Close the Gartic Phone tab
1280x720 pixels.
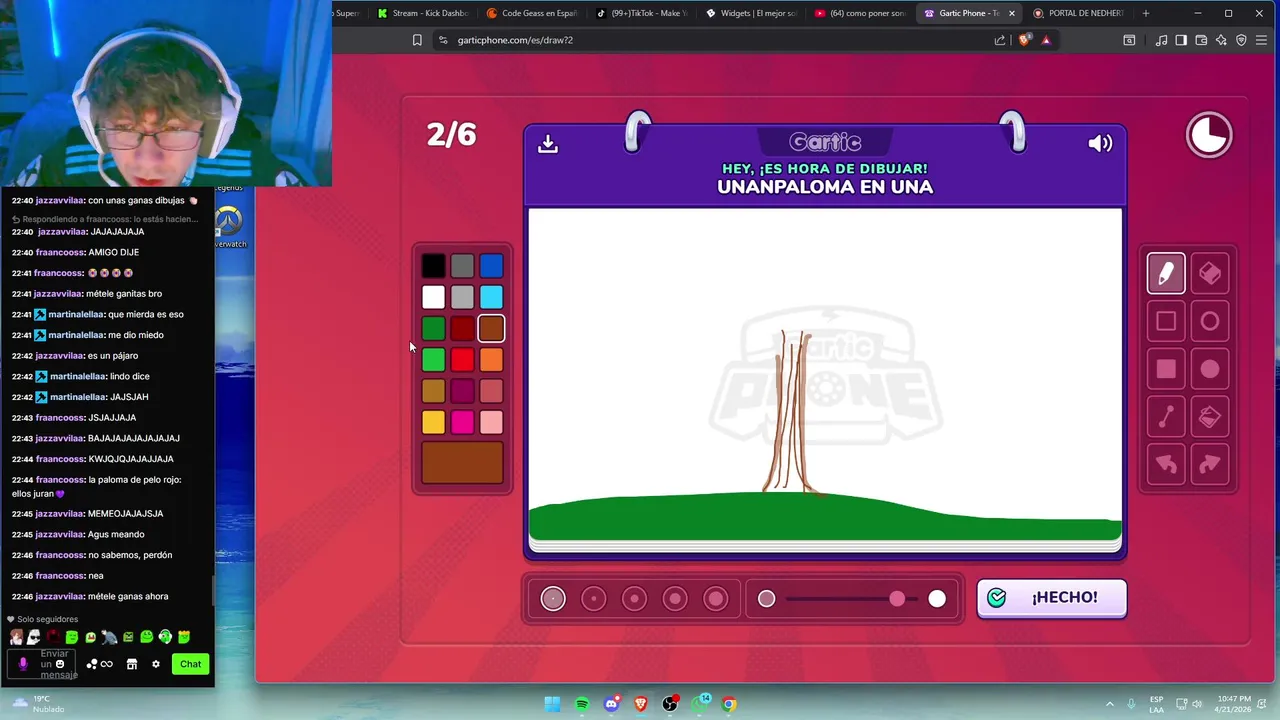(1011, 13)
